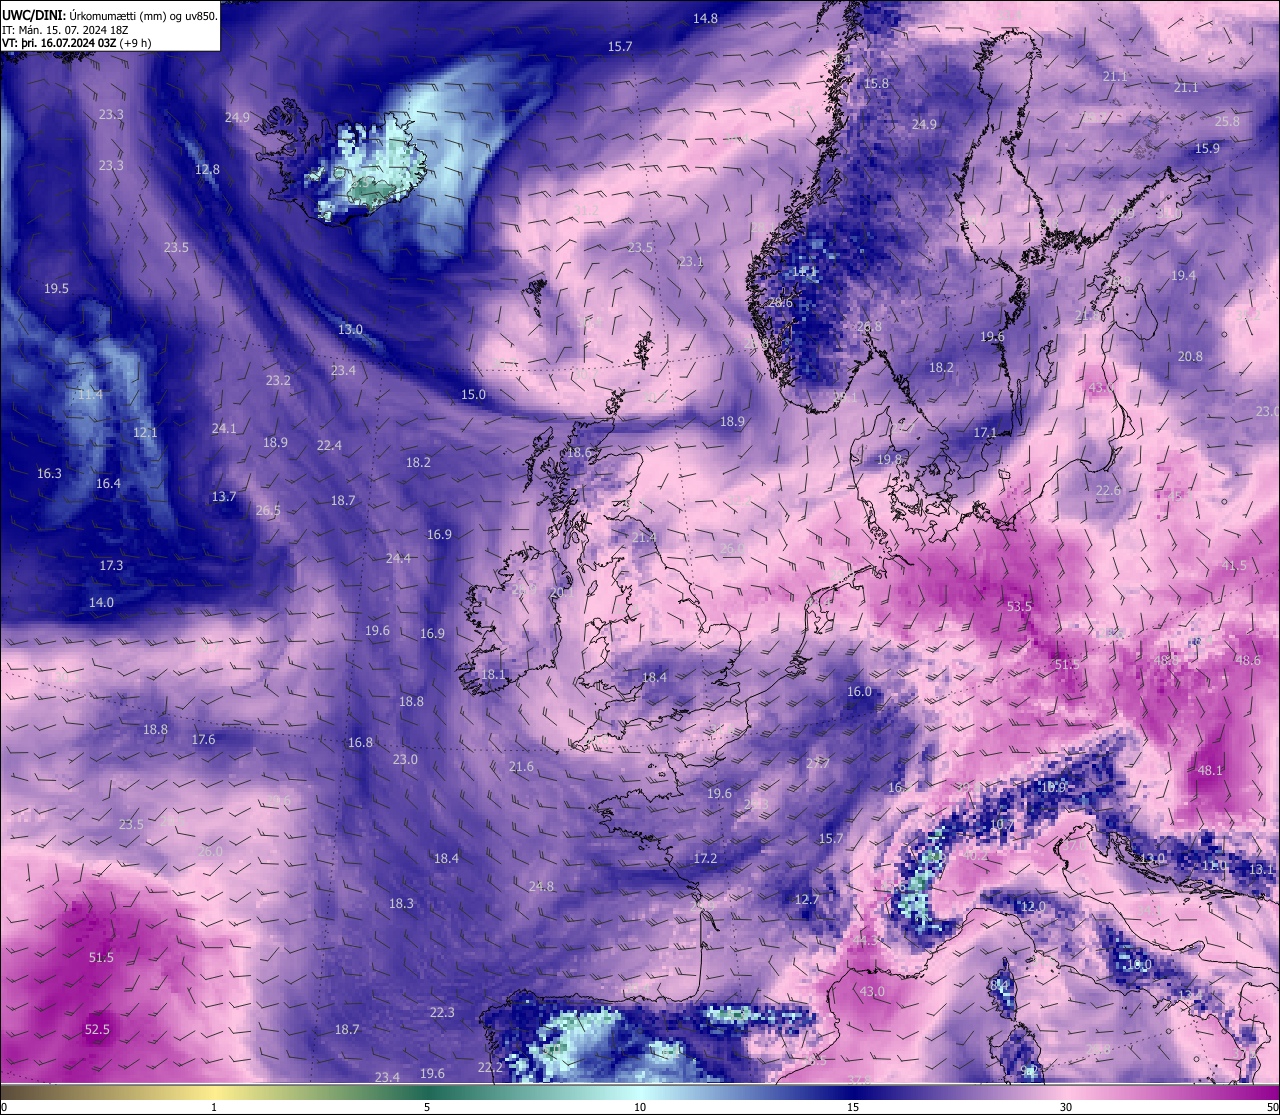Click the 19.8 value over Denmark
Image resolution: width=1280 pixels, height=1115 pixels.
pyautogui.click(x=889, y=459)
